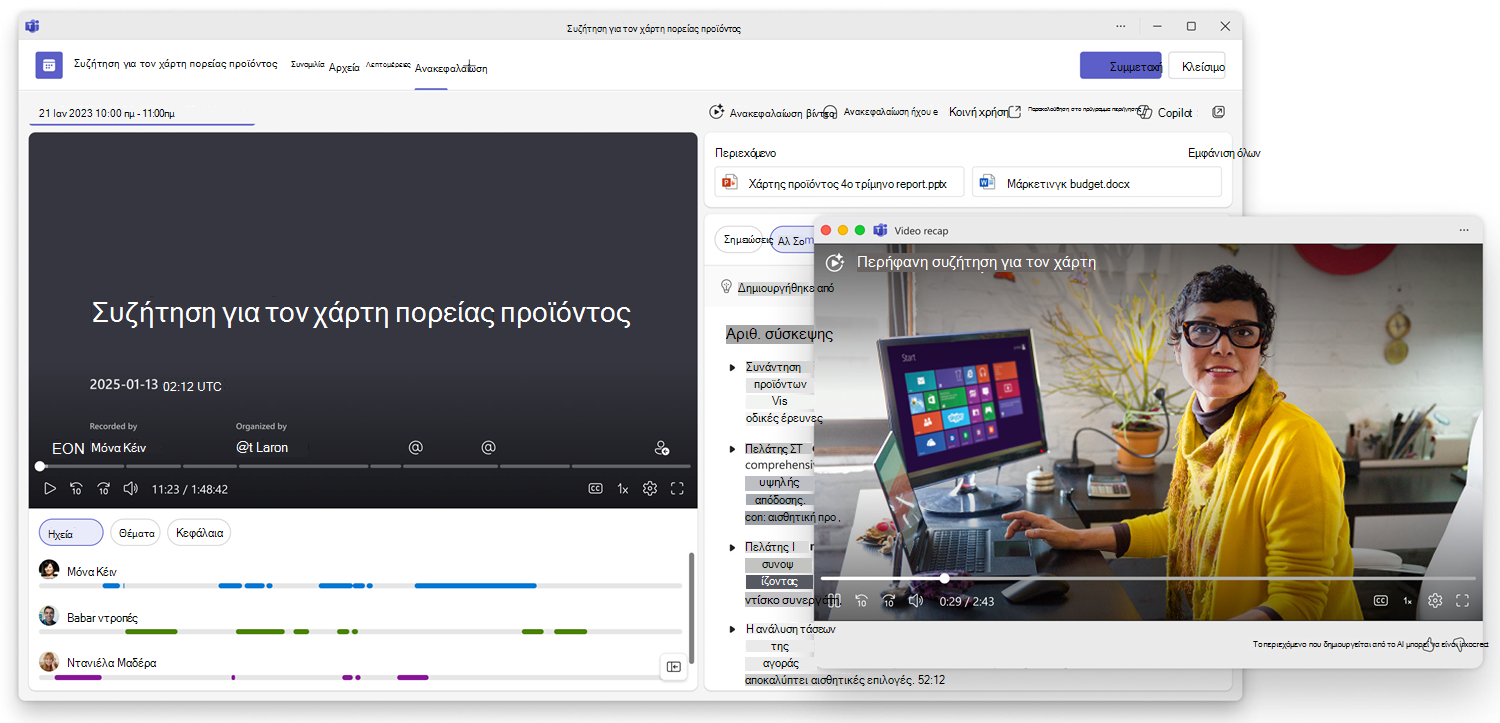Screen dimensions: 1500x723
Task: Click Ντανιέλα Μαδέρα speaker avatar
Action: [x=49, y=662]
